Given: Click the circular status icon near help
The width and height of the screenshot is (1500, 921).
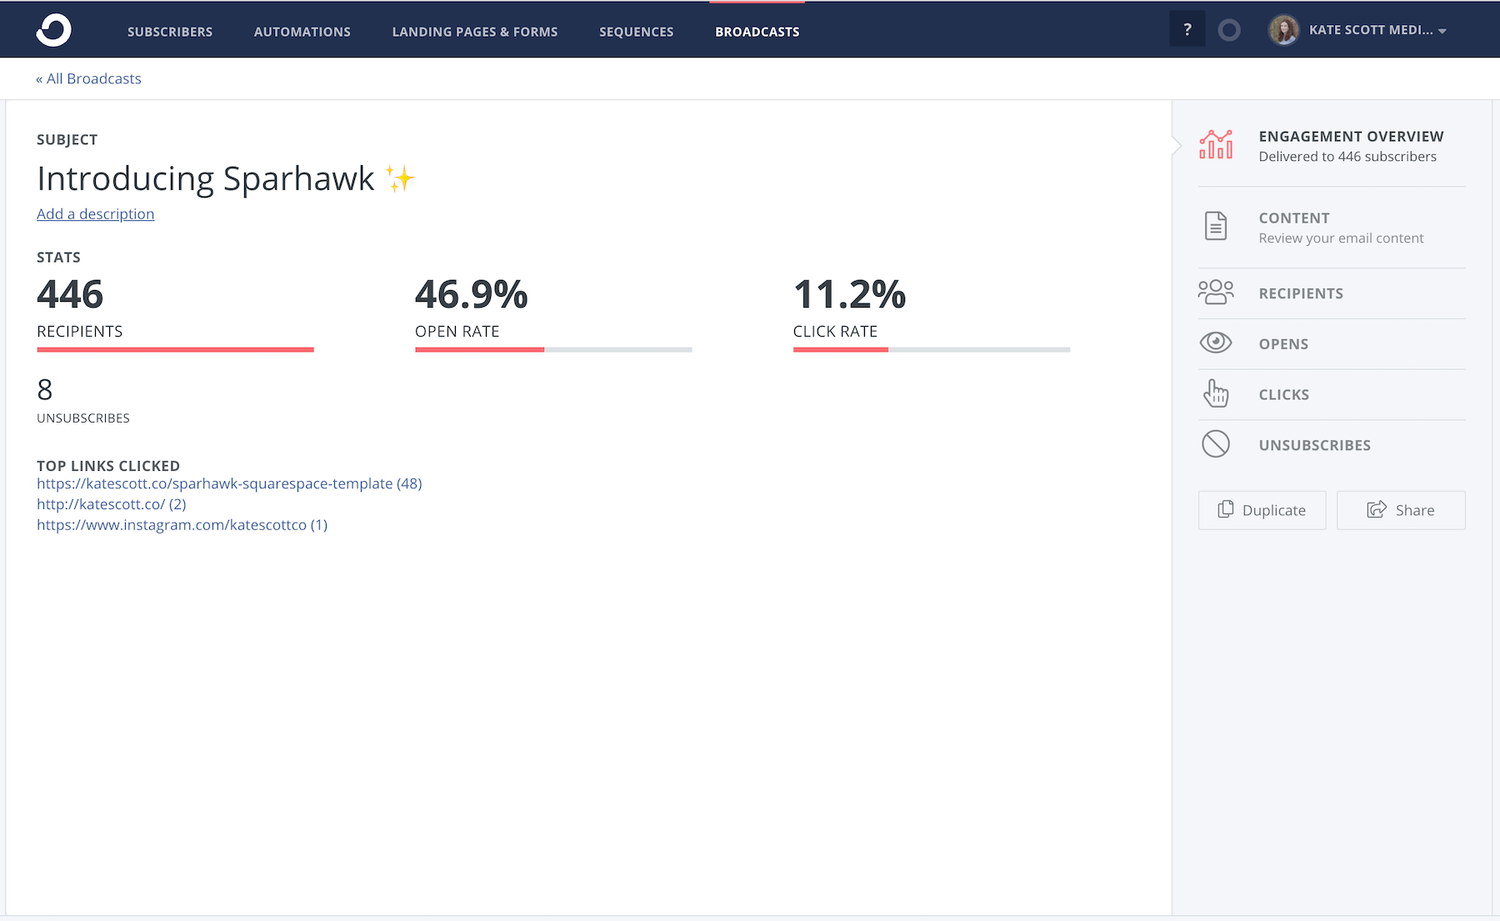Looking at the screenshot, I should (x=1229, y=30).
